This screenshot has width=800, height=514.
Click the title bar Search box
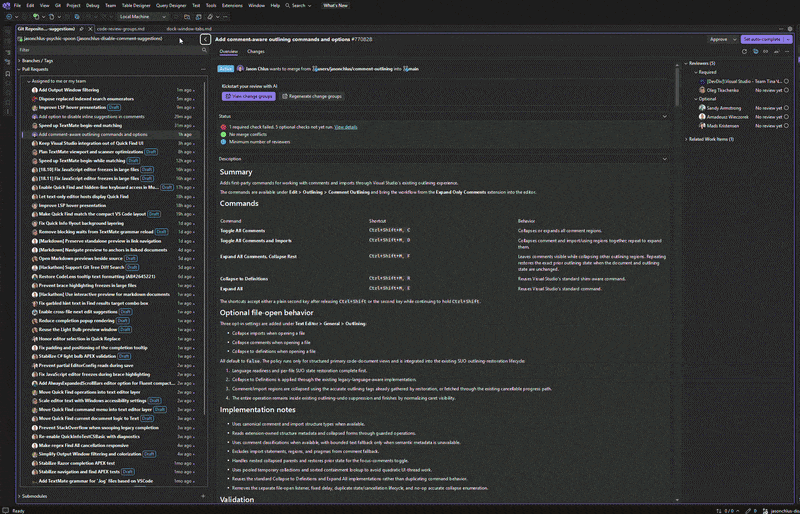[298, 6]
